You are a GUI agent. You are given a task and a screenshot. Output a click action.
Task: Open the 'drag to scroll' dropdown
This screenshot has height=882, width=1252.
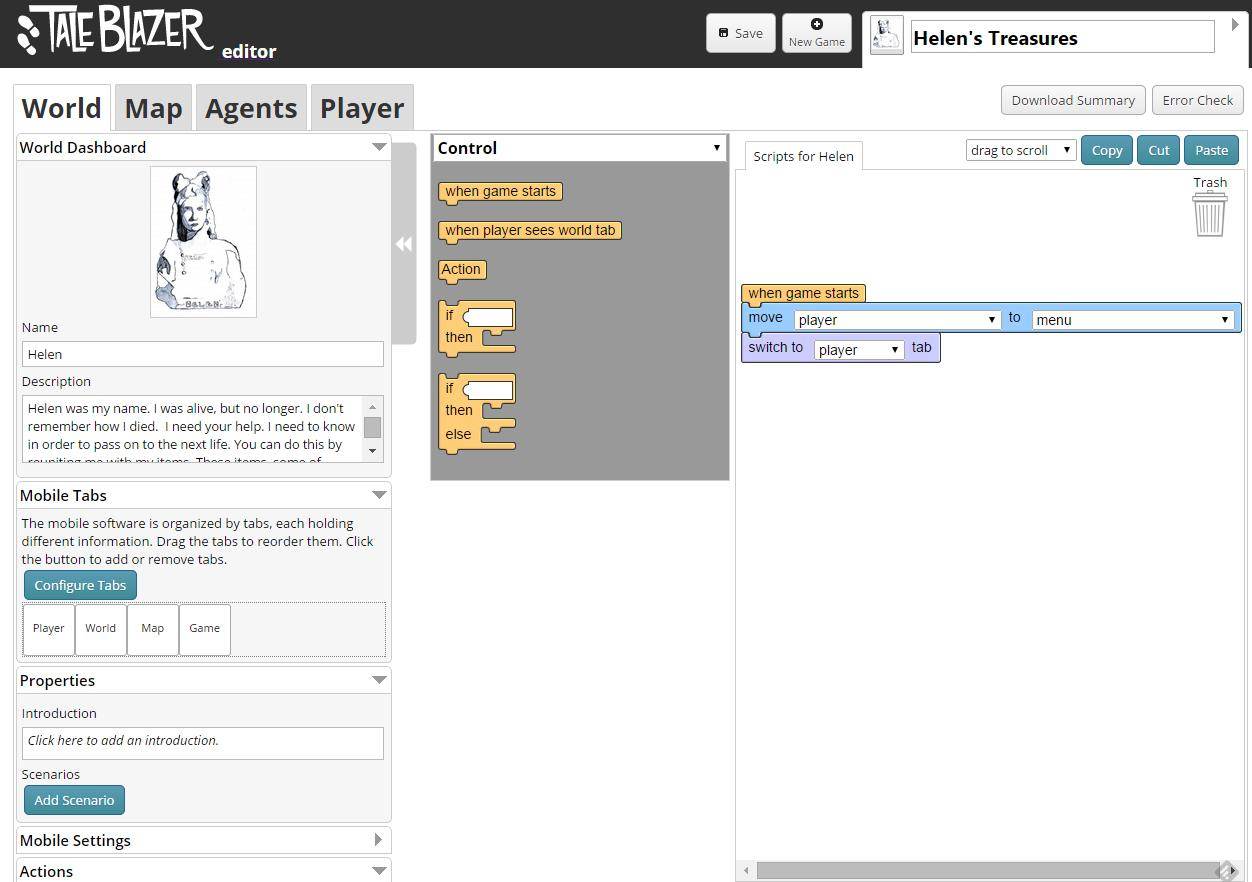[1020, 150]
